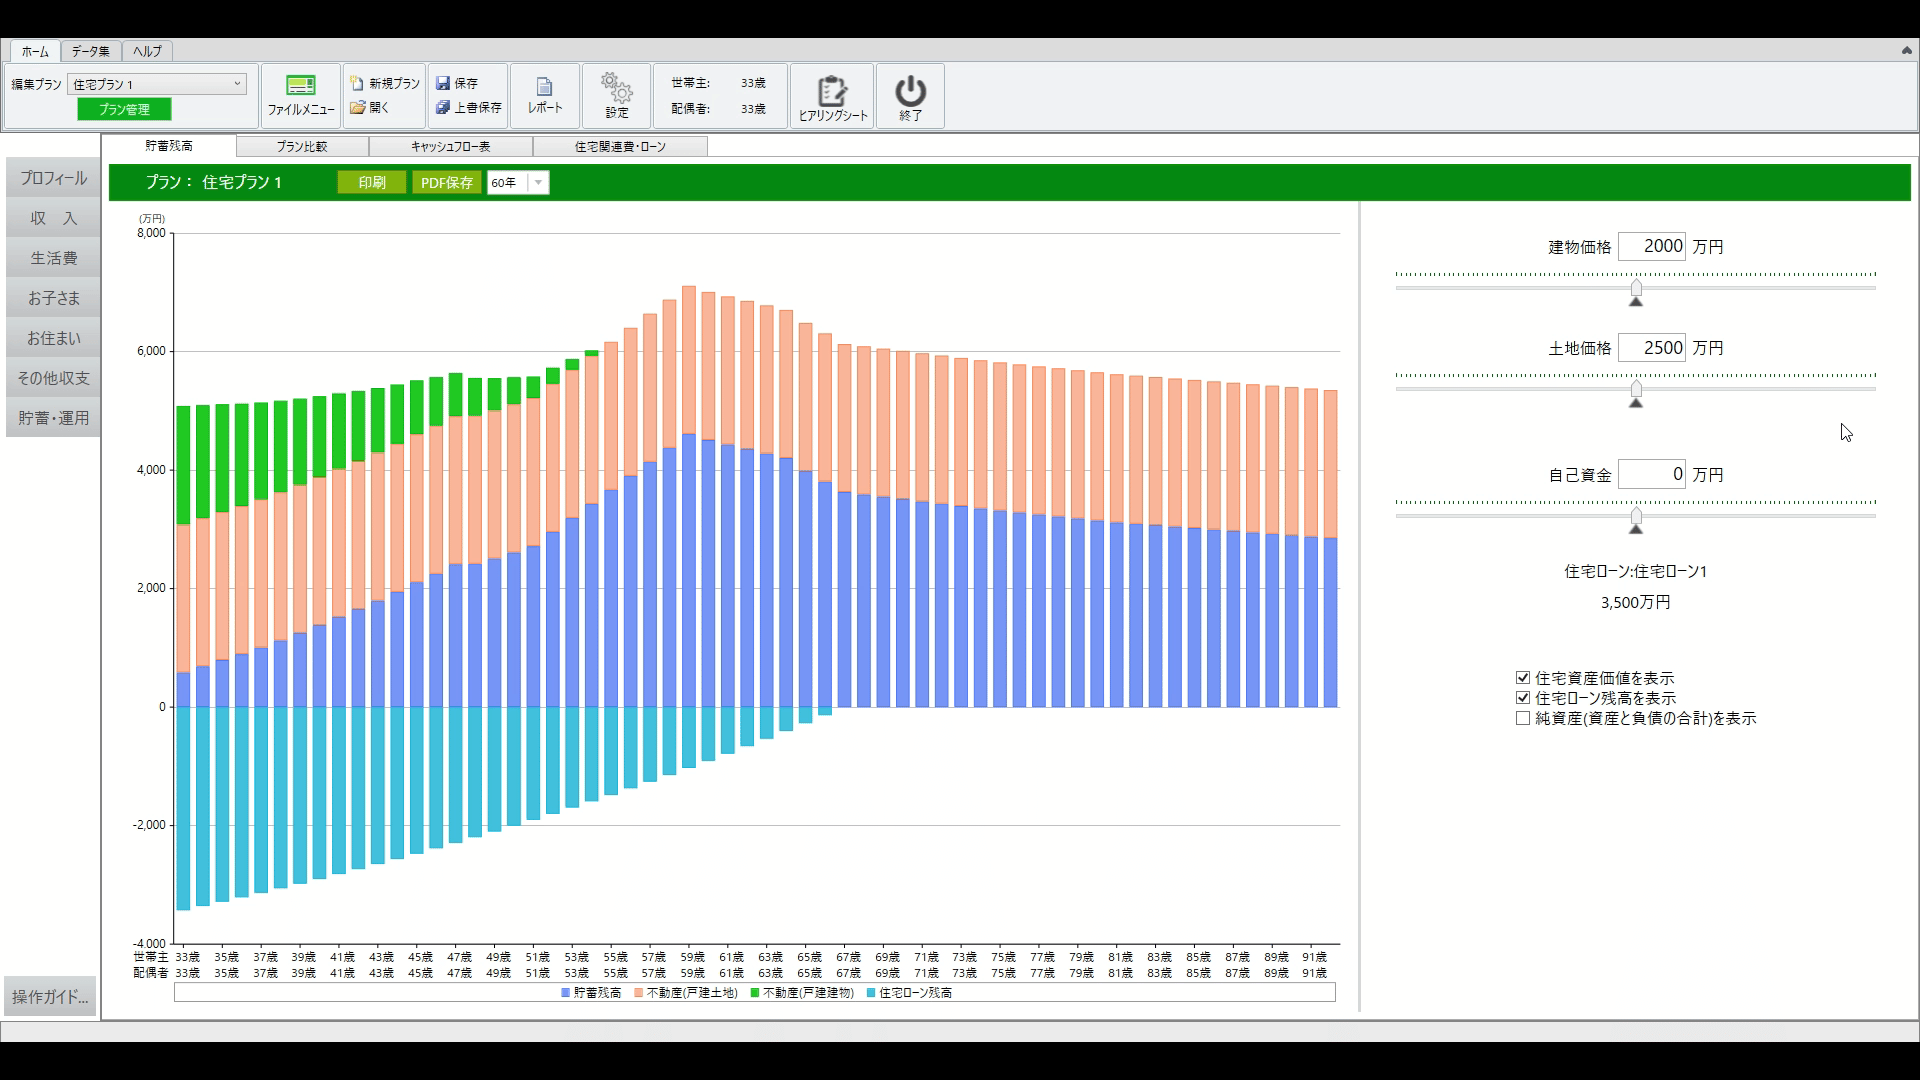Open the レポート icon
The image size is (1920, 1080).
tap(544, 88)
